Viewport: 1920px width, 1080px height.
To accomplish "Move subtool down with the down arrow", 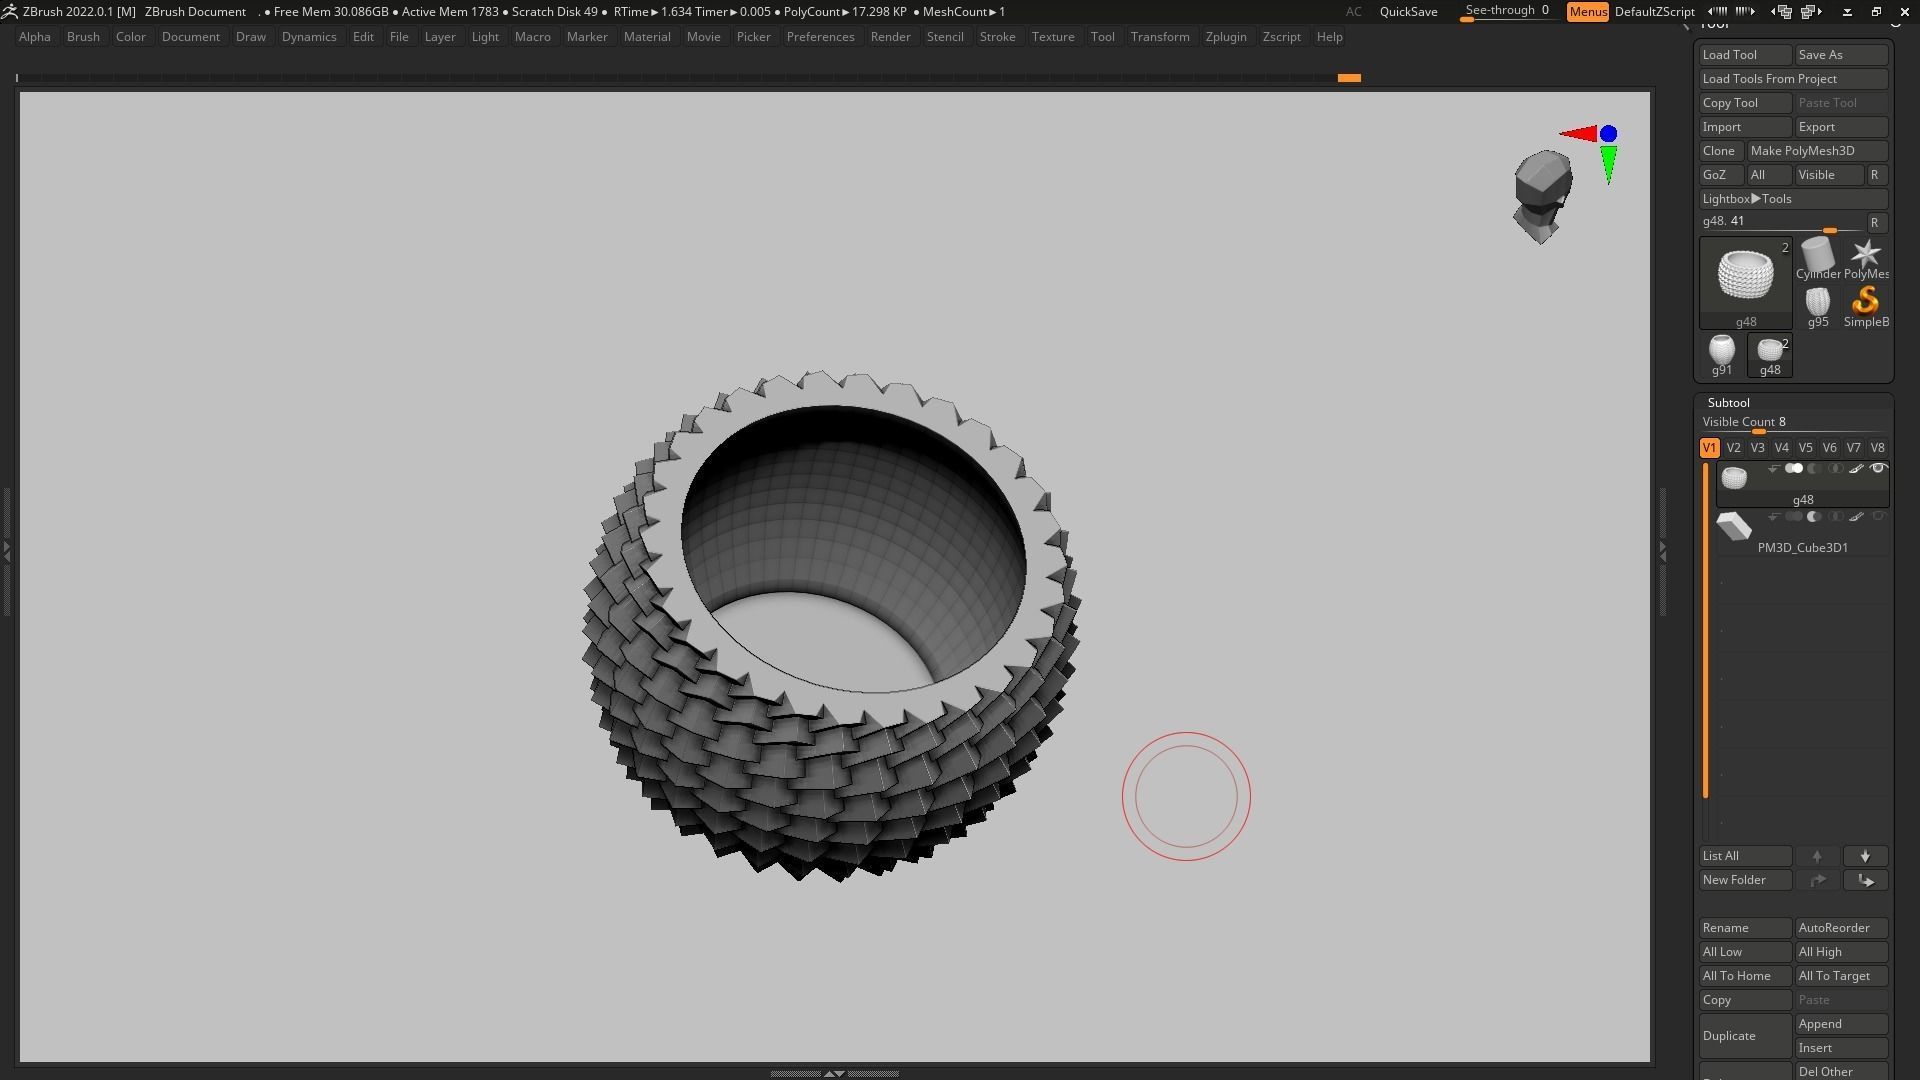I will point(1865,856).
